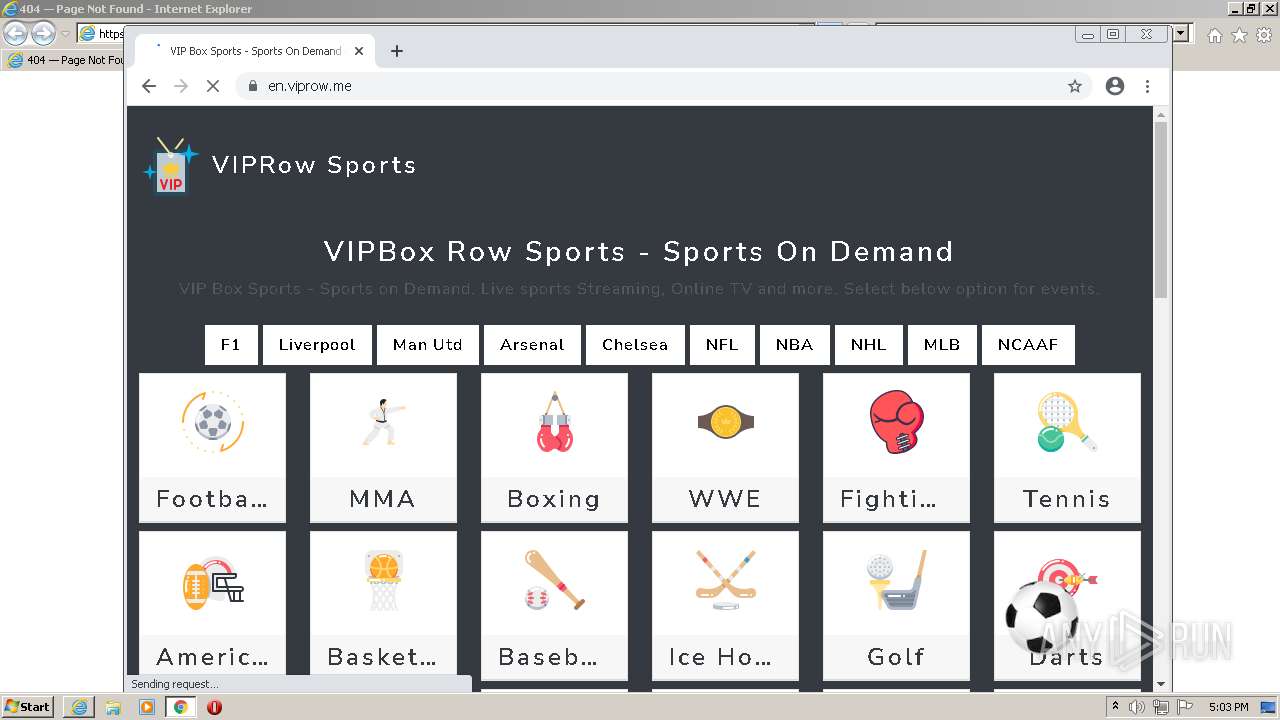The image size is (1280, 720).
Task: Click Internet Explorer back button
Action: point(16,34)
